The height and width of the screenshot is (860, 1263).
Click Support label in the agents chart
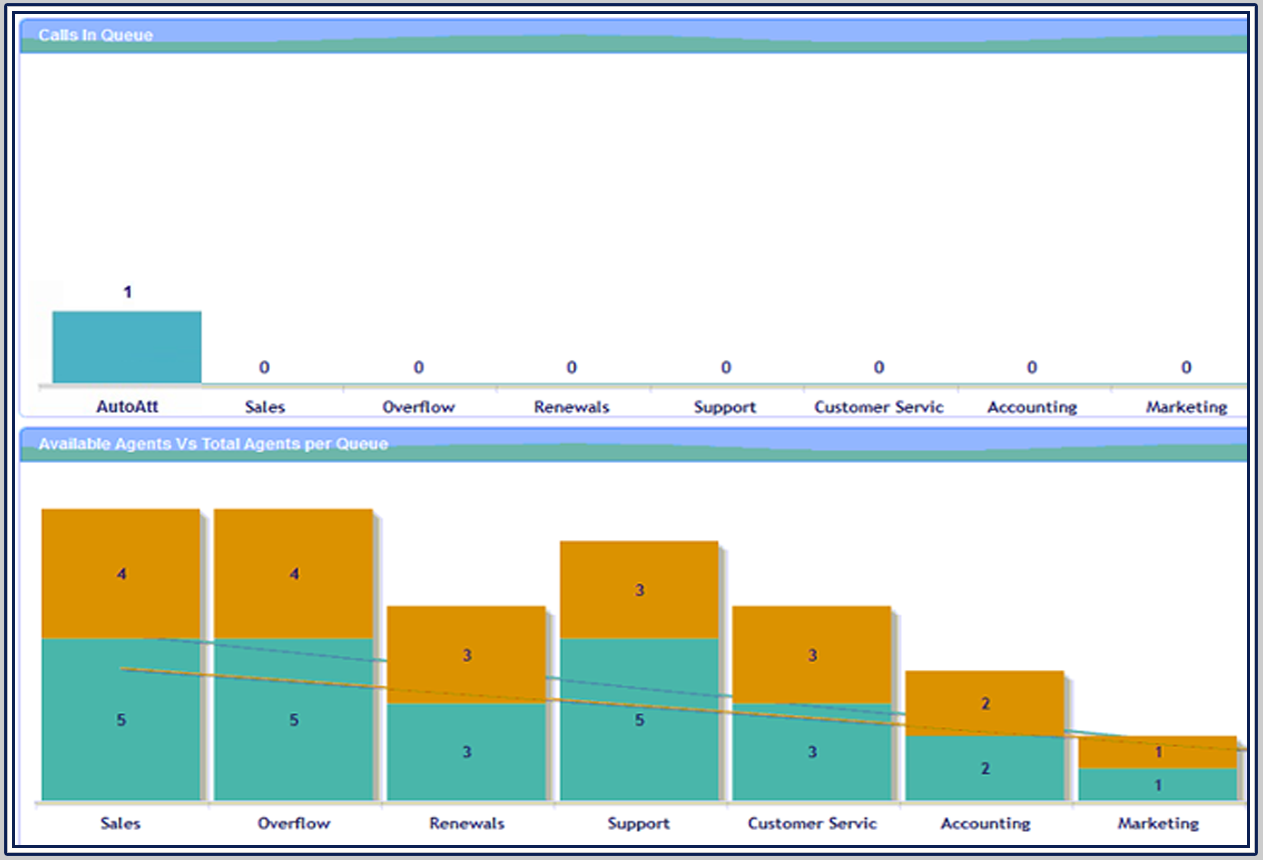pos(639,823)
